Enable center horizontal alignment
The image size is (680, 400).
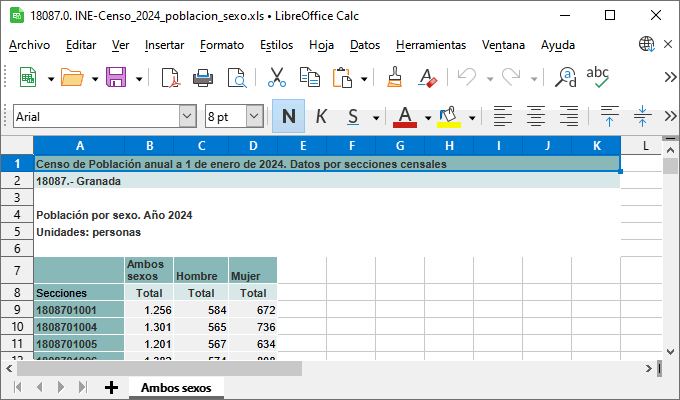(x=536, y=116)
